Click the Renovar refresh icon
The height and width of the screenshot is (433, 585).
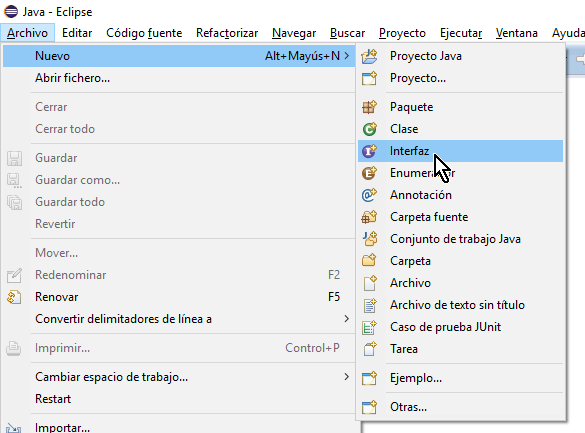pyautogui.click(x=14, y=297)
